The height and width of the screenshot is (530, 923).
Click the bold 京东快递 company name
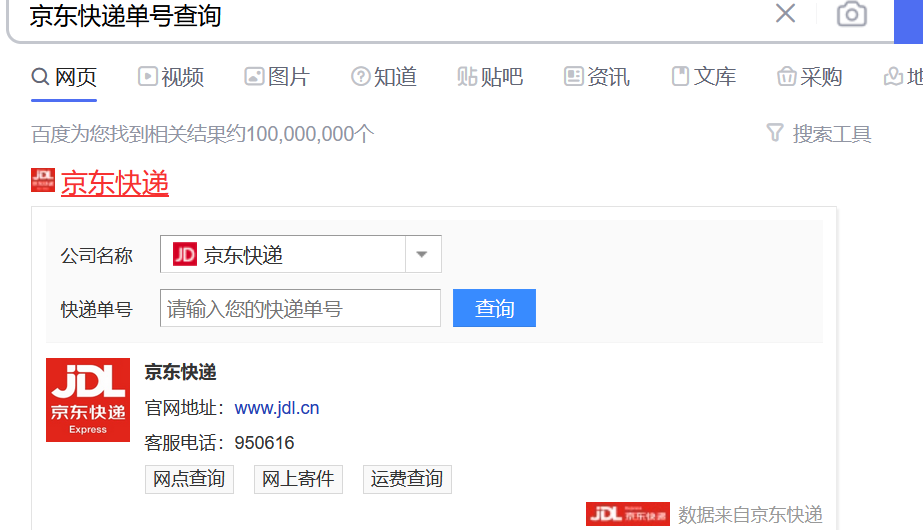tap(181, 372)
